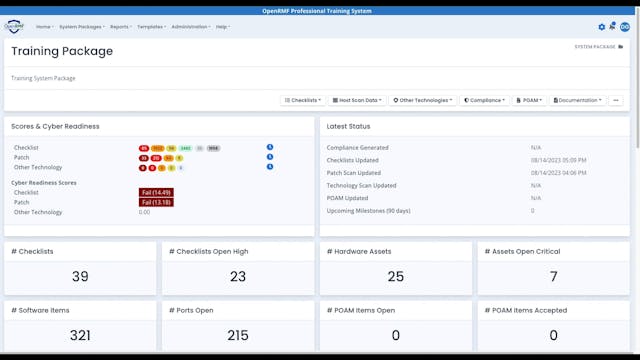Expand the Checklists dropdown
Screen dimensions: 640x360
click(x=302, y=100)
